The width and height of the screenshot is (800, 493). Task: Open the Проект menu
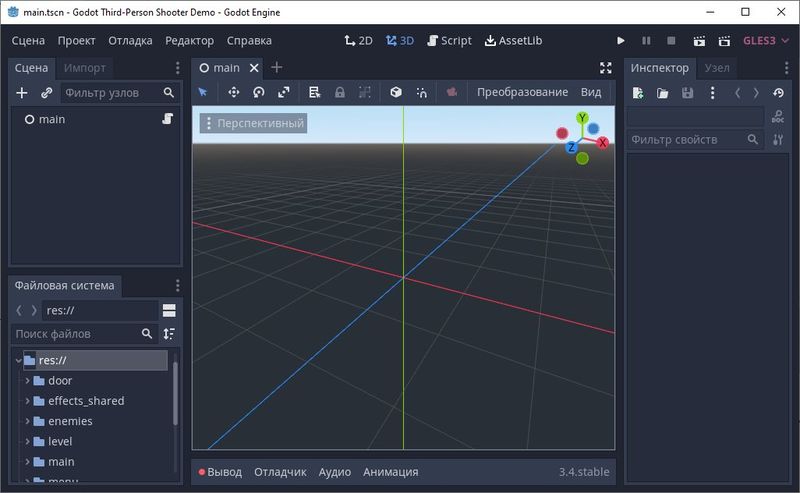77,40
